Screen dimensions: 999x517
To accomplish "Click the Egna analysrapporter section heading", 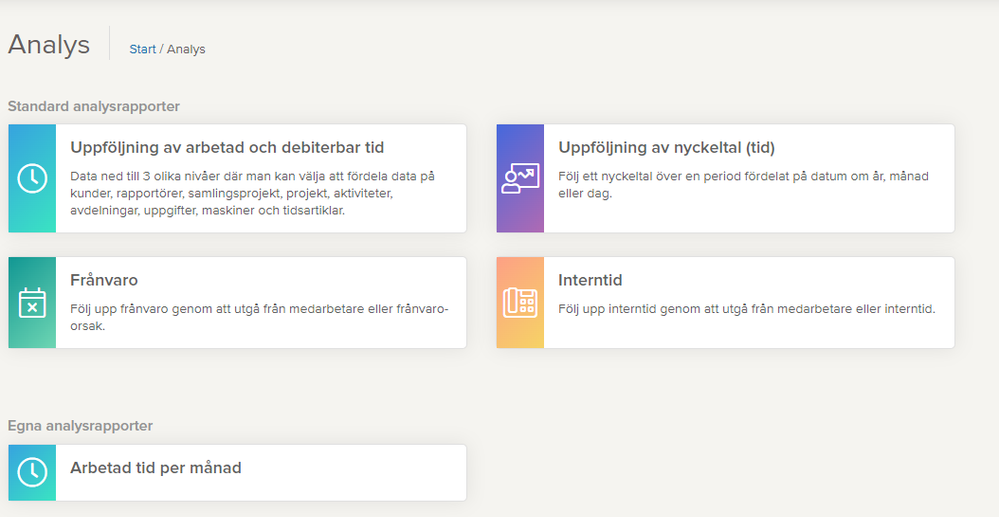I will pos(80,426).
